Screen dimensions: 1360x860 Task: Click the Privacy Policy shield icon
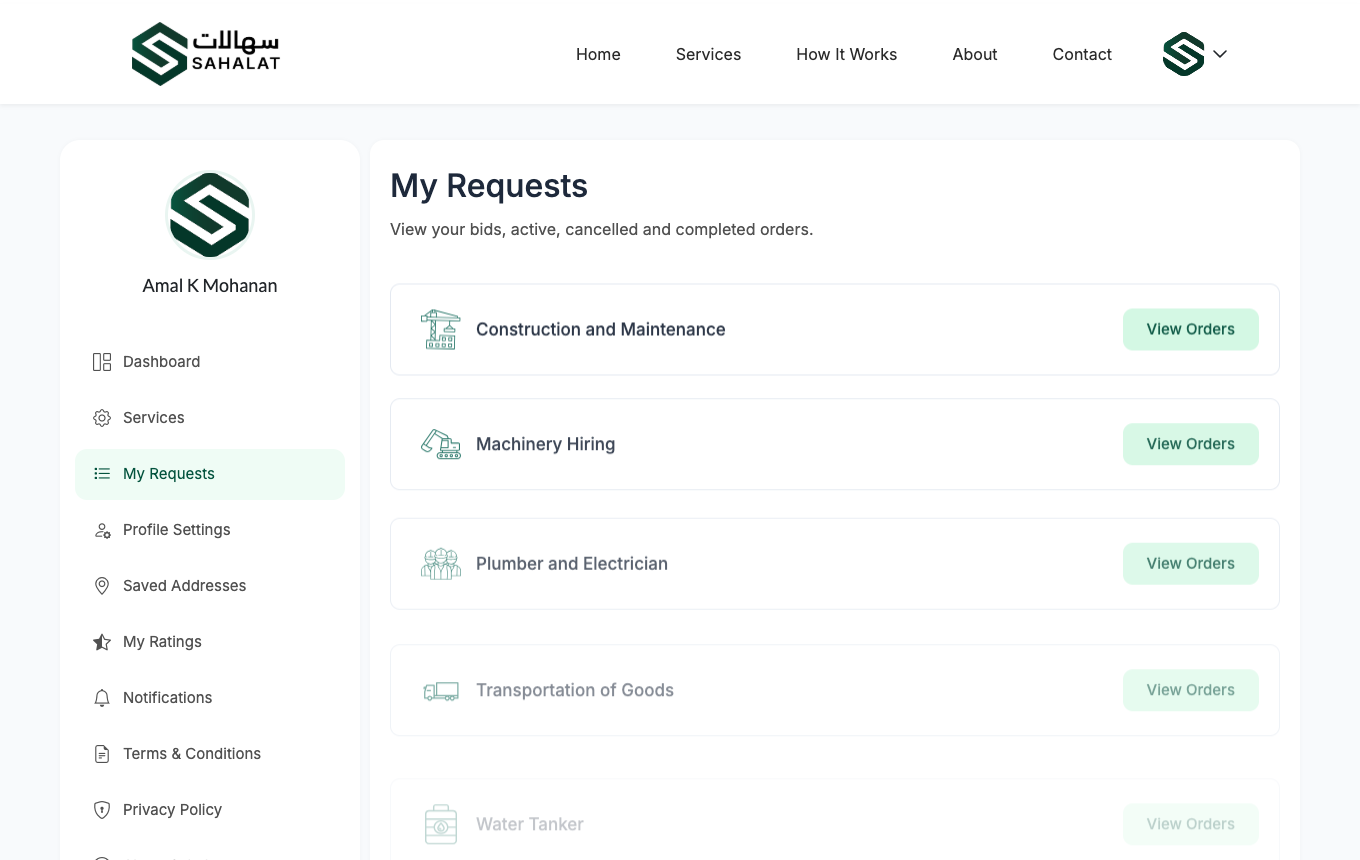coord(102,810)
